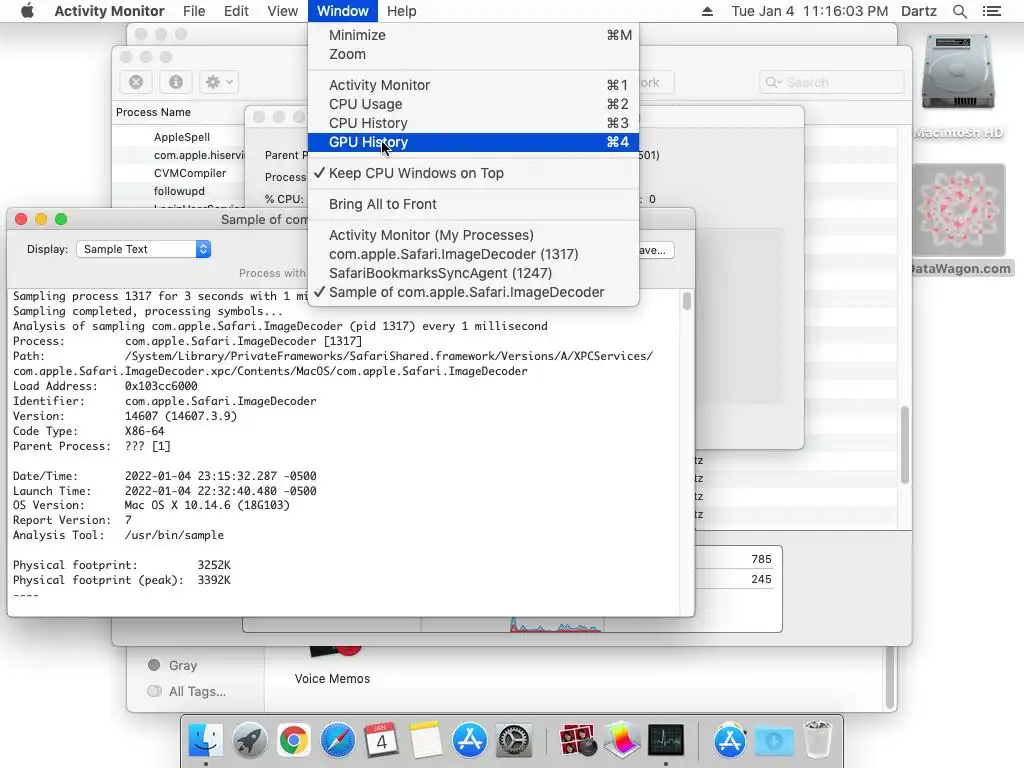Open Spotlight search in menu bar

[x=959, y=11]
